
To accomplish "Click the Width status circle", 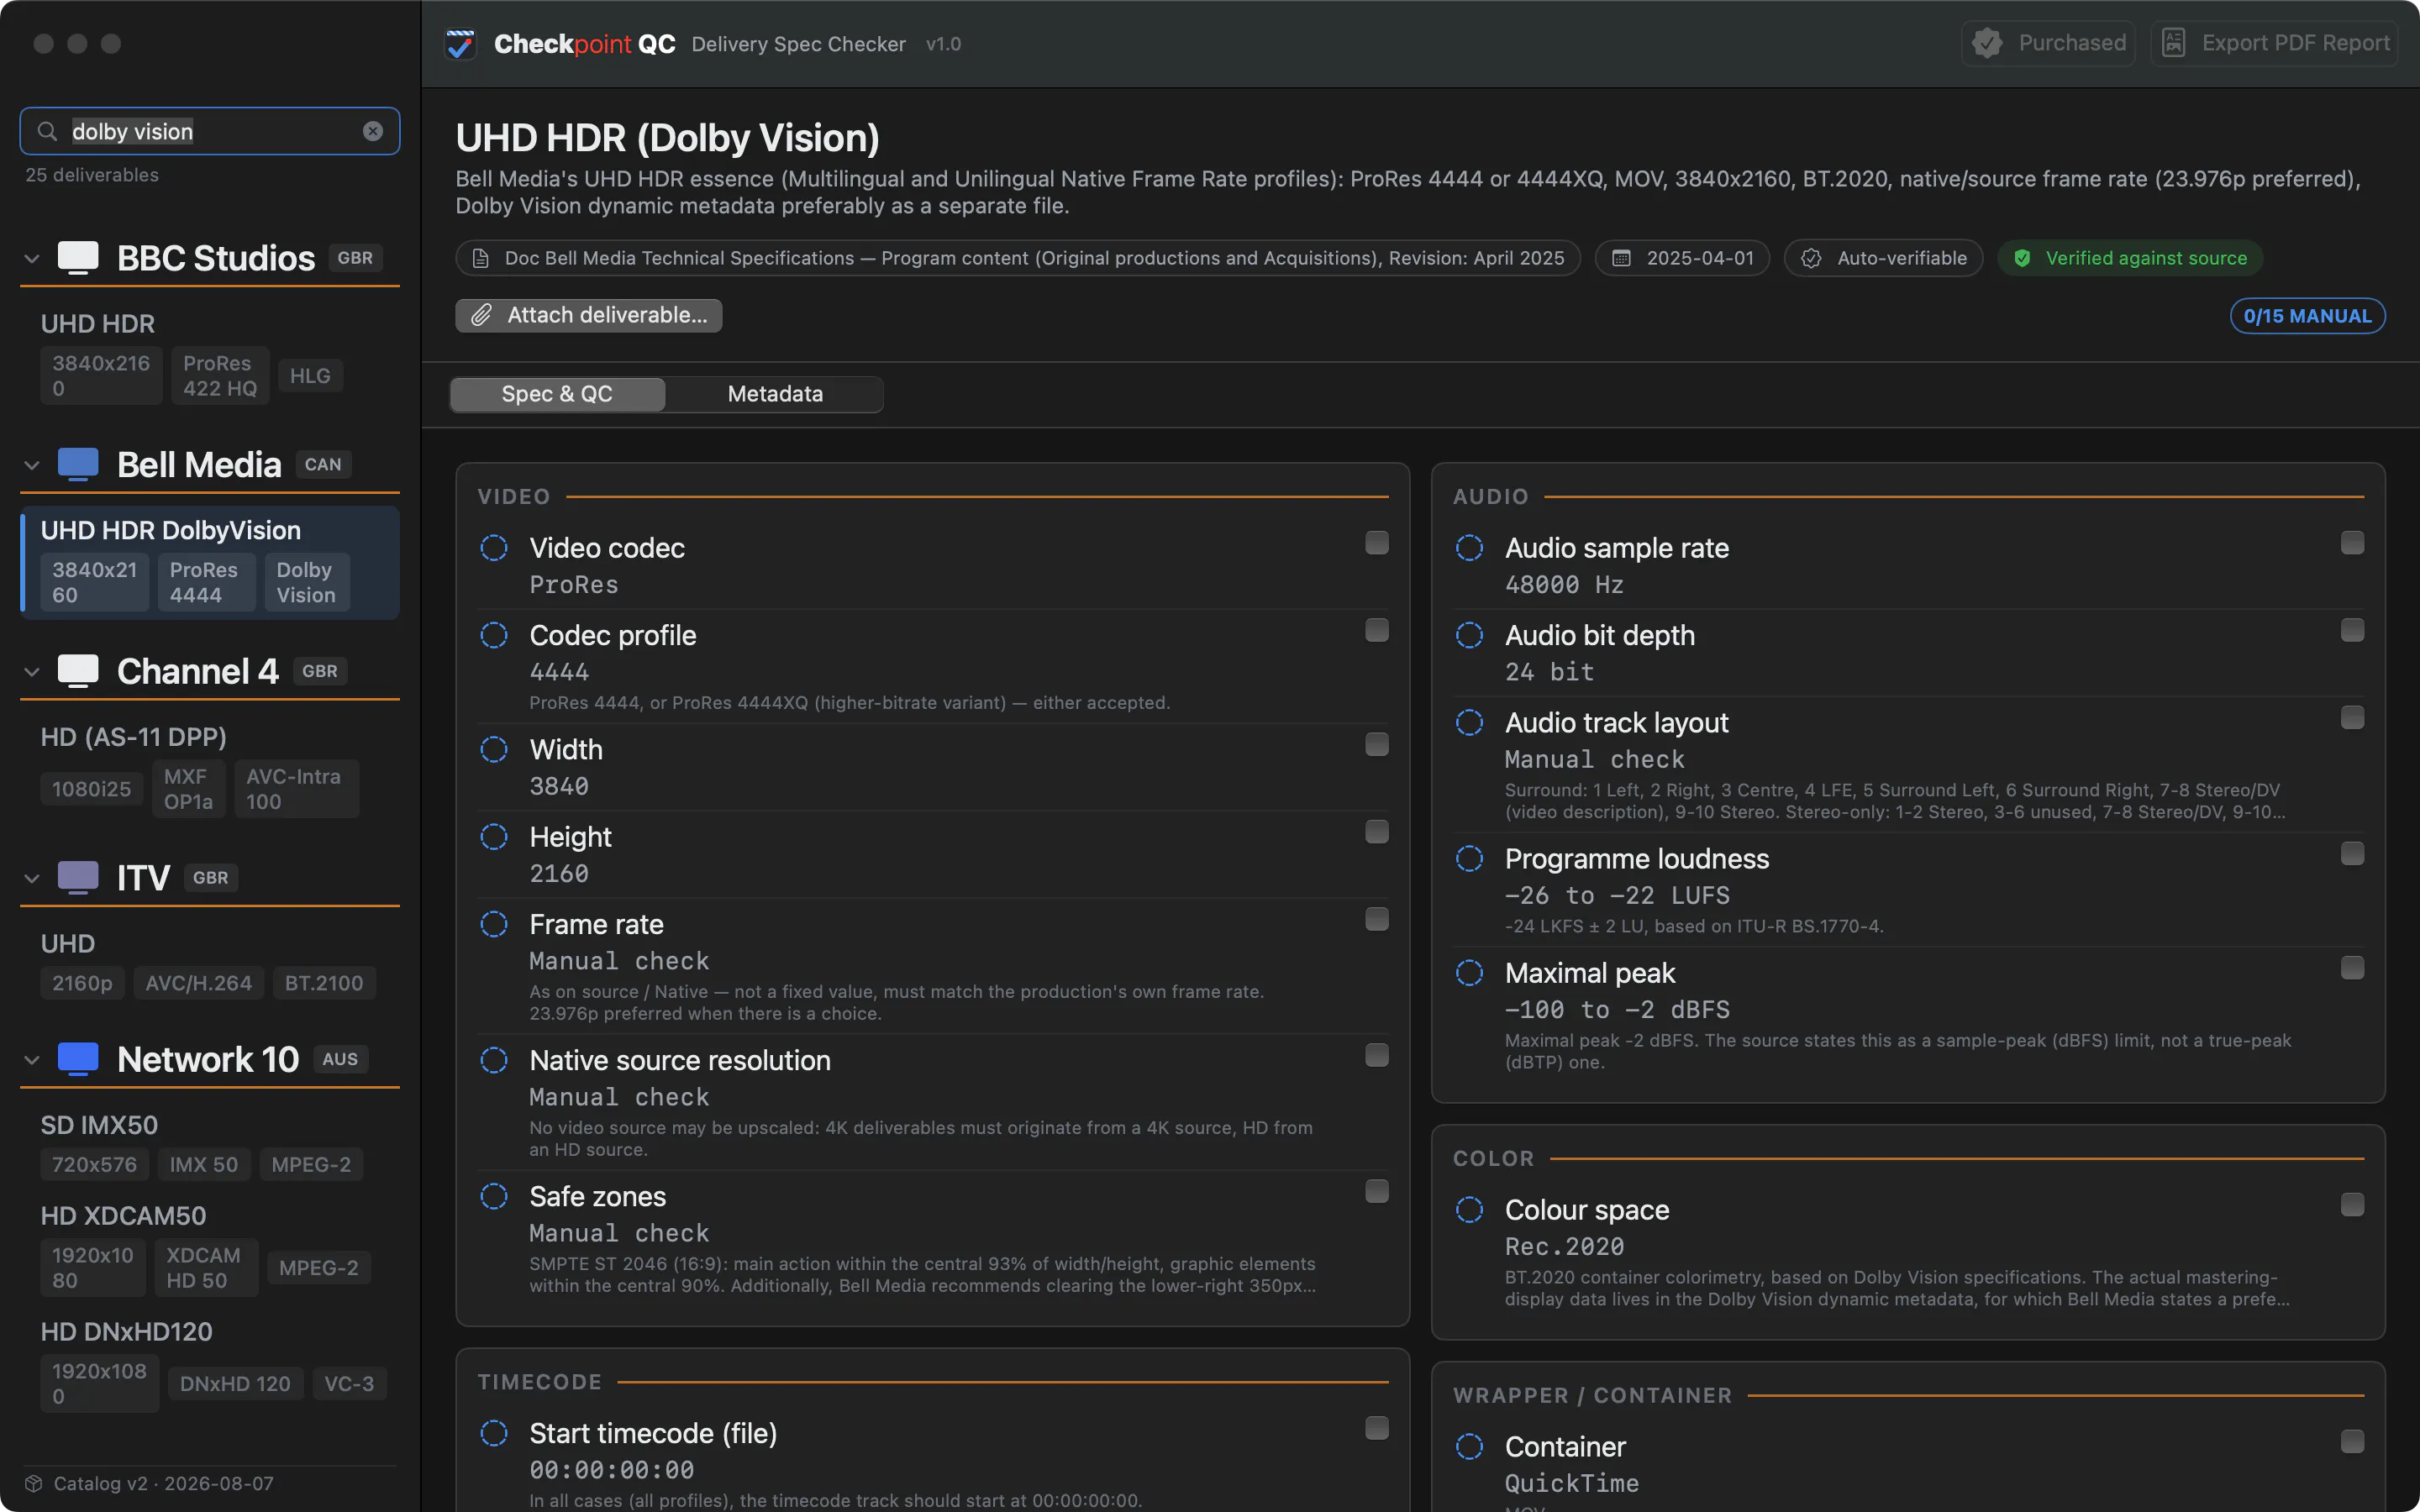I will click(x=494, y=749).
